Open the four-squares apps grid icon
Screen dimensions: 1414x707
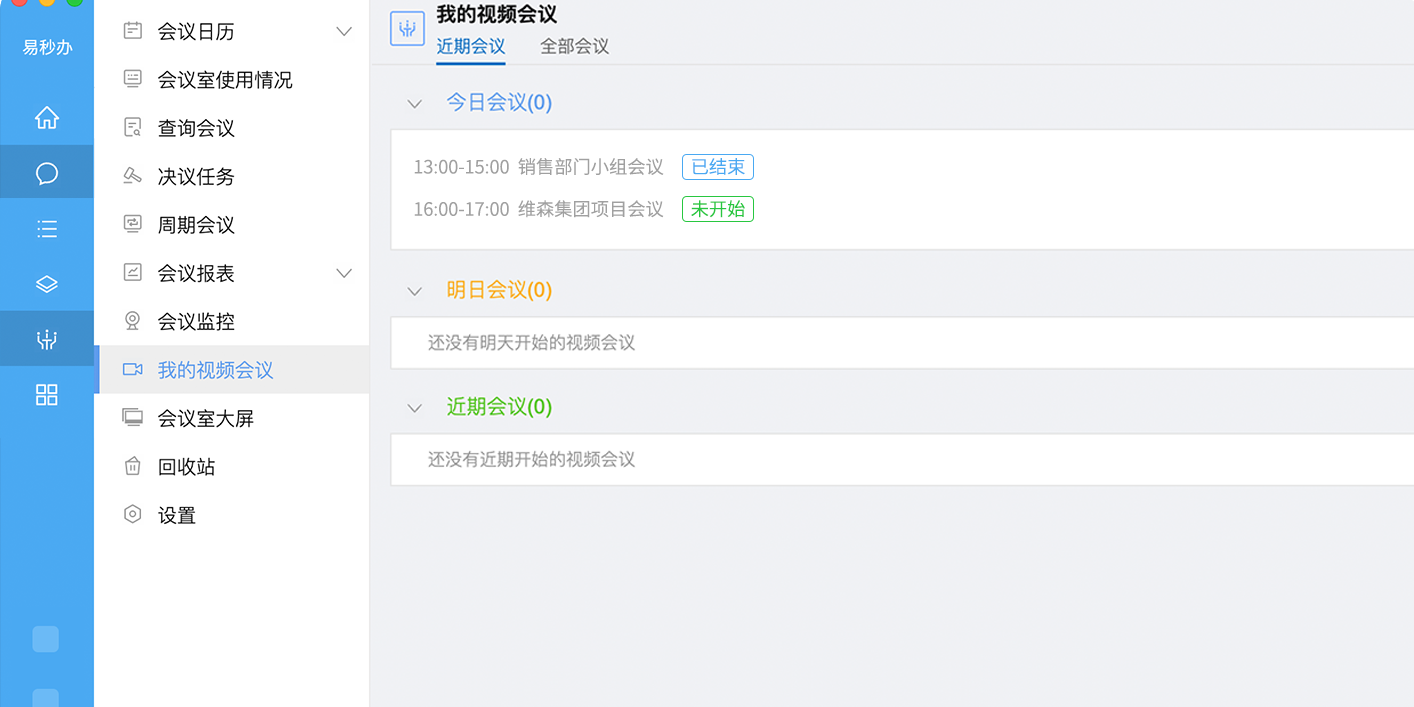[x=47, y=394]
